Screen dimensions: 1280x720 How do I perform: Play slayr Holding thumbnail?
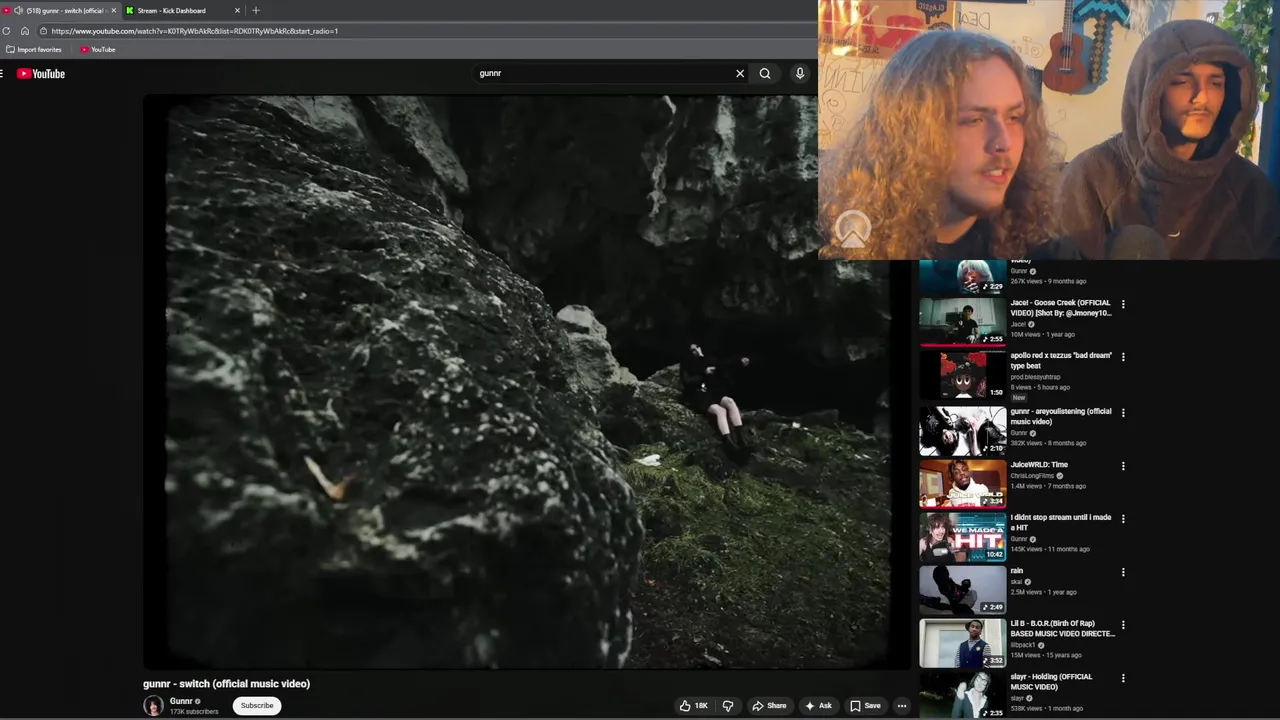pyautogui.click(x=962, y=696)
